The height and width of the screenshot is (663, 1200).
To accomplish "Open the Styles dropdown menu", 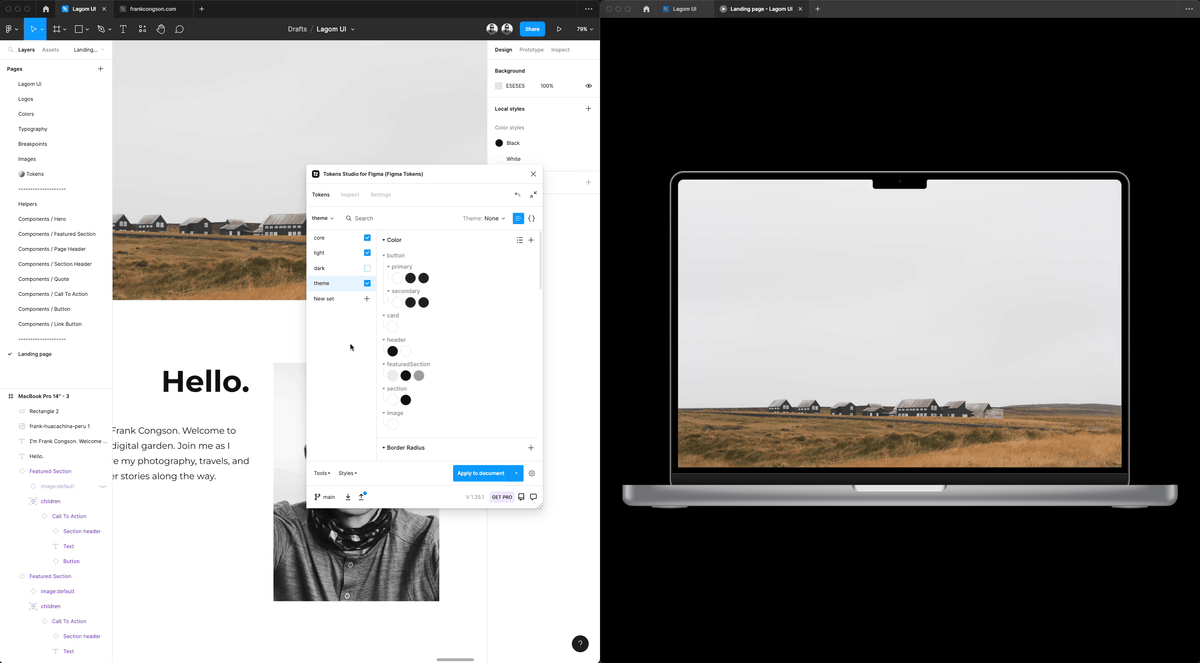I will (348, 473).
